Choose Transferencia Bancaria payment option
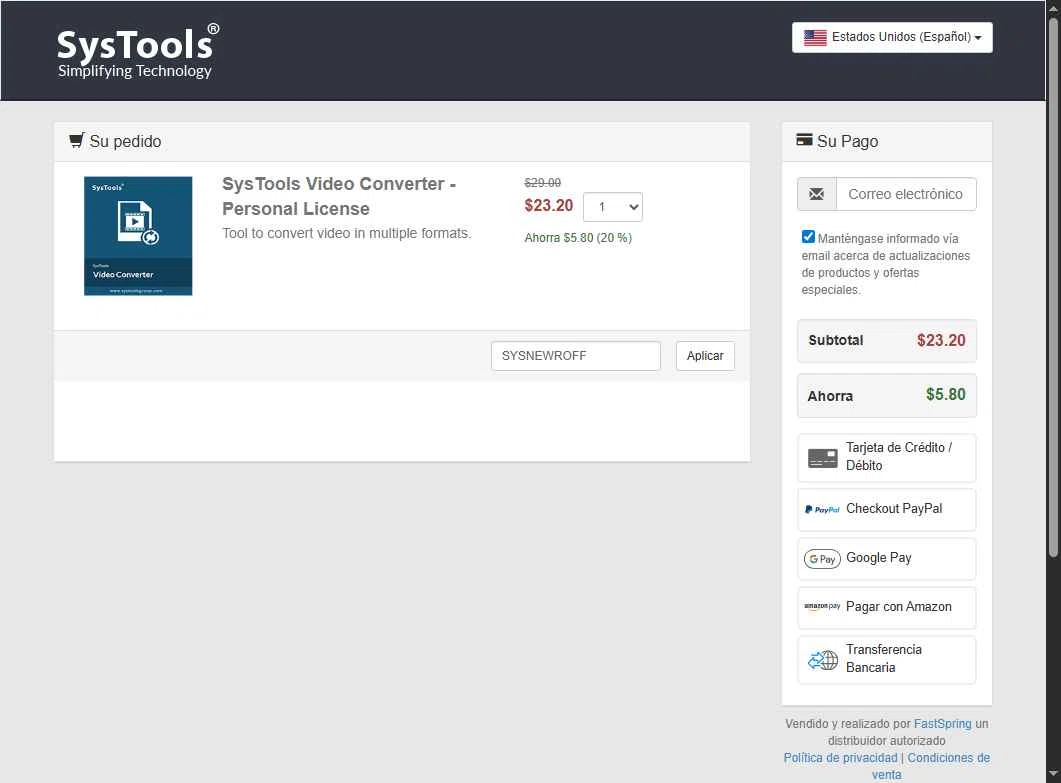 [886, 659]
